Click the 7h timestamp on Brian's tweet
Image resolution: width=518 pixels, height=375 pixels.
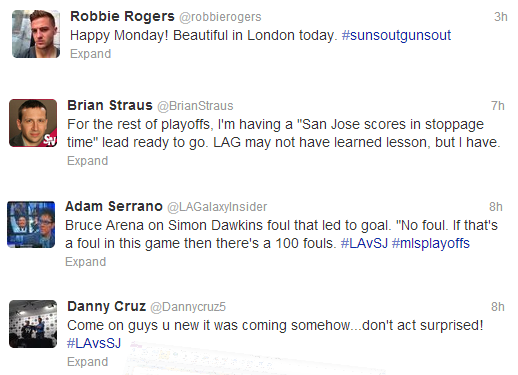click(498, 106)
